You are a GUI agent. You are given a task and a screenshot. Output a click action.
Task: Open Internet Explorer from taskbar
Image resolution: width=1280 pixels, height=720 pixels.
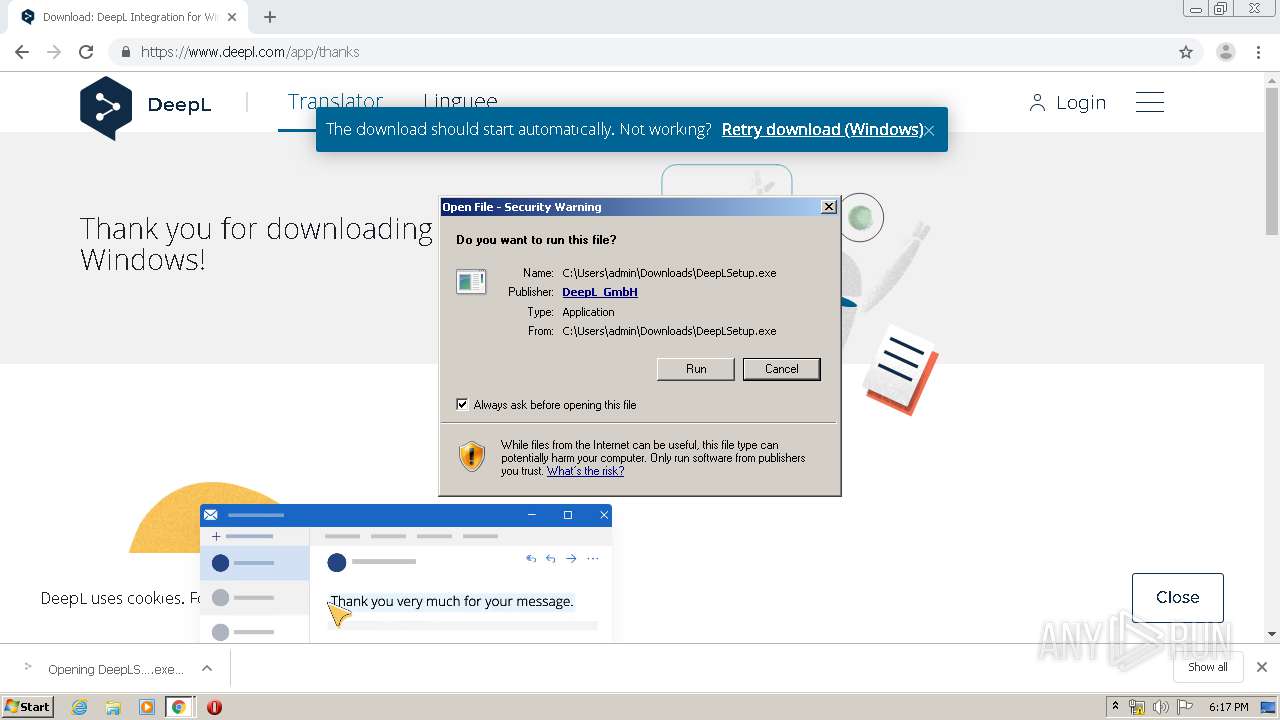(79, 707)
